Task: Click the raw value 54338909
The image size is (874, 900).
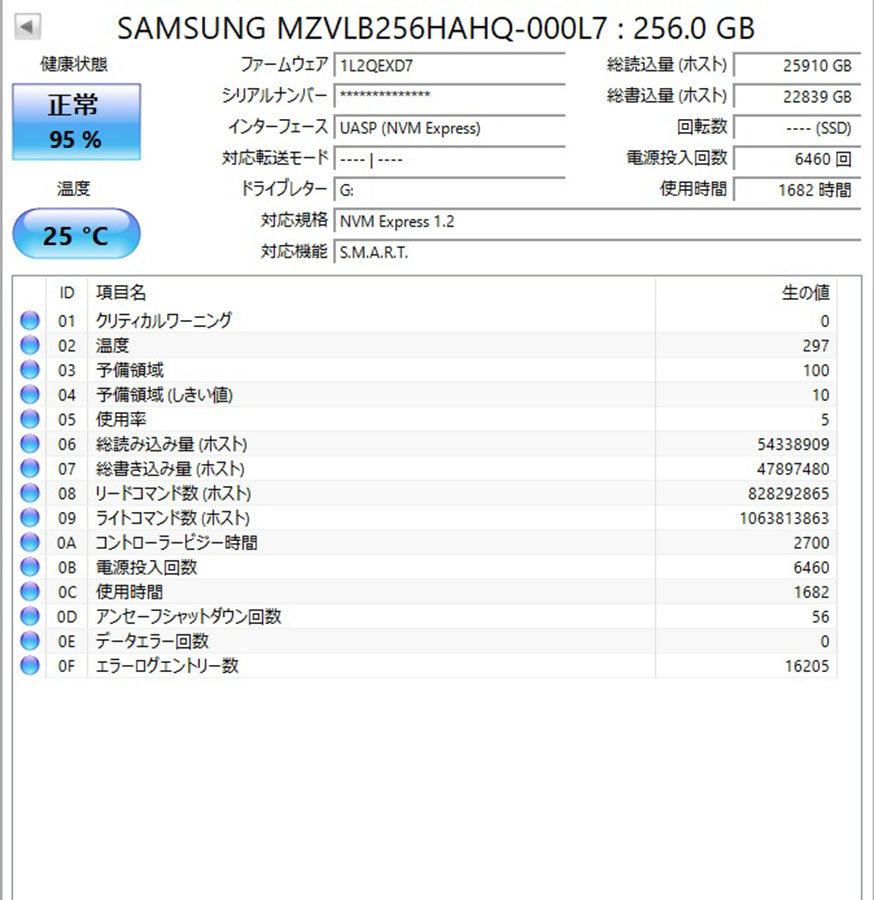Action: click(x=793, y=444)
